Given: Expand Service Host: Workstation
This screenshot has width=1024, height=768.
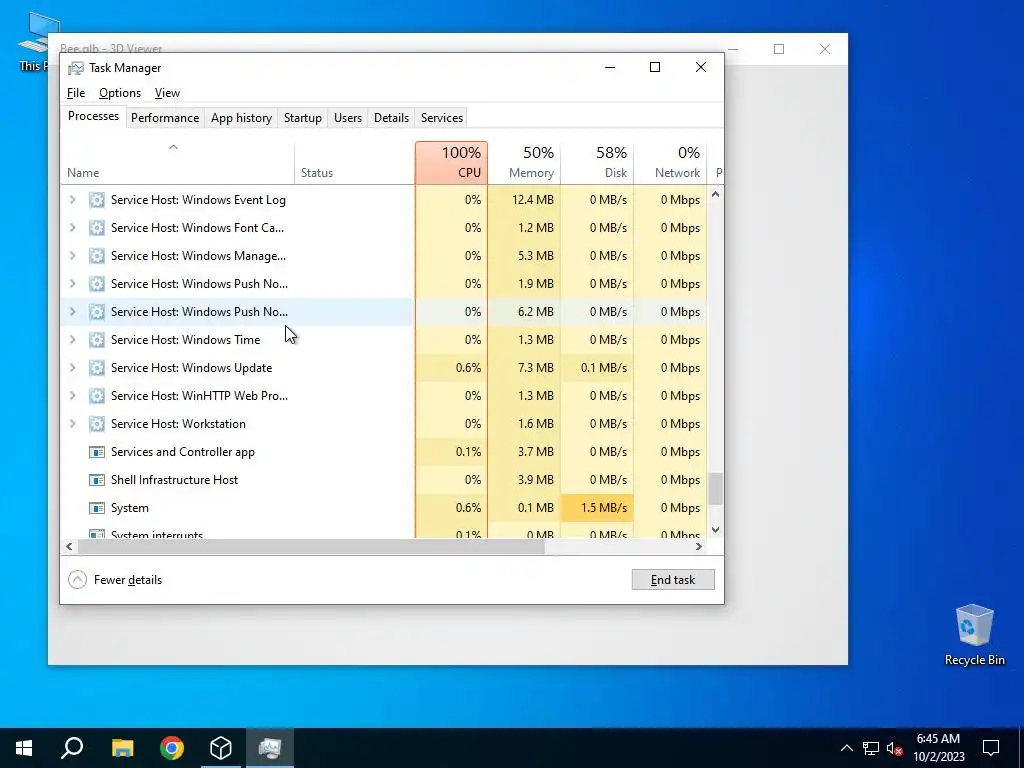Looking at the screenshot, I should pyautogui.click(x=72, y=424).
